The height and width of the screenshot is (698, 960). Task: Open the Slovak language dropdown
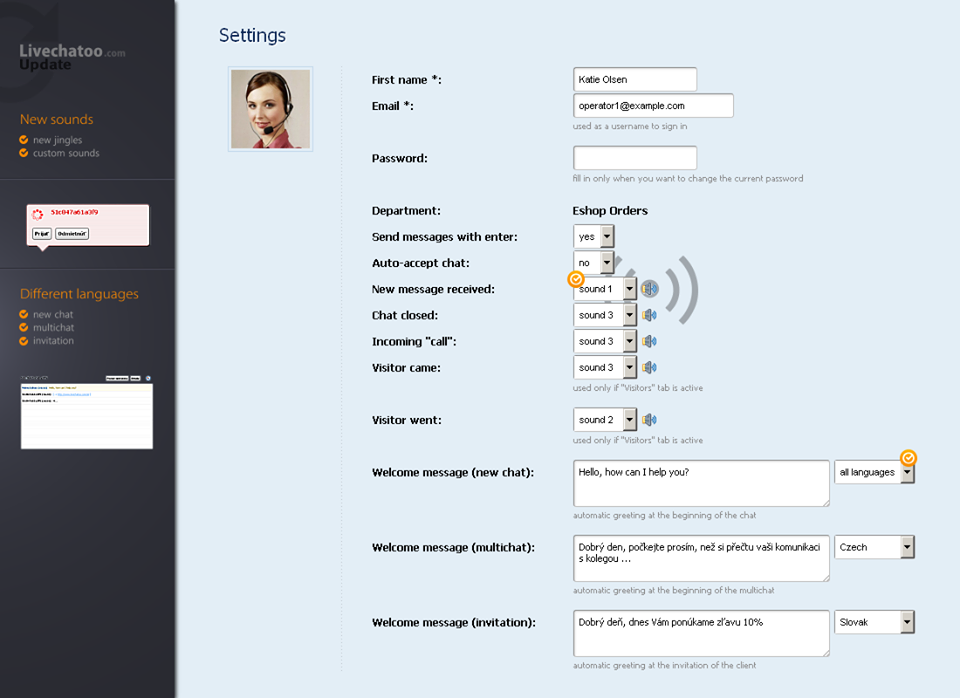click(x=907, y=622)
